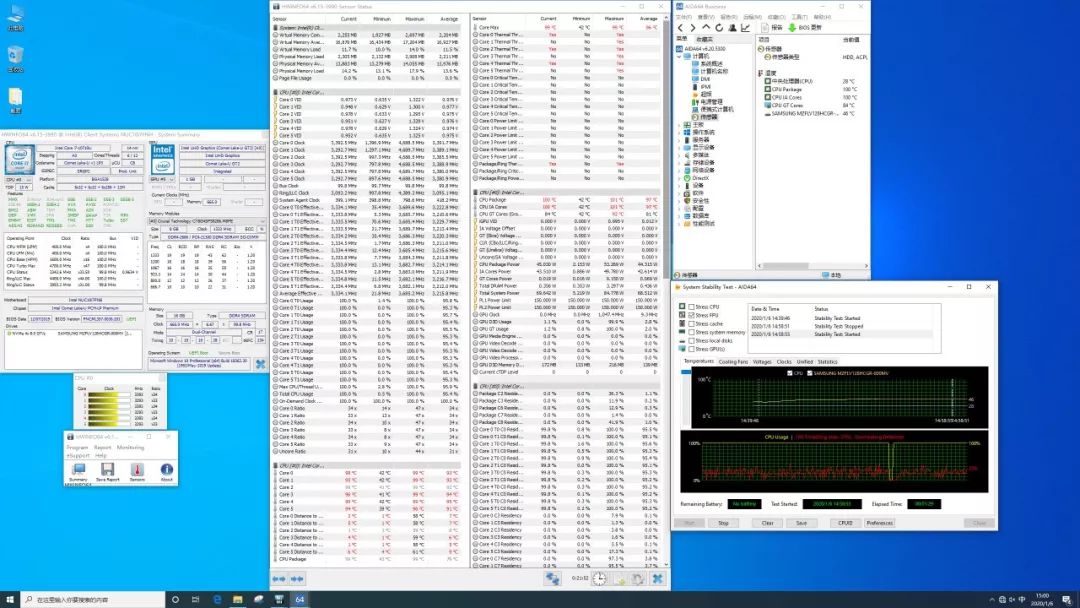
Task: Uncheck the Stress FPU option
Action: tap(692, 315)
